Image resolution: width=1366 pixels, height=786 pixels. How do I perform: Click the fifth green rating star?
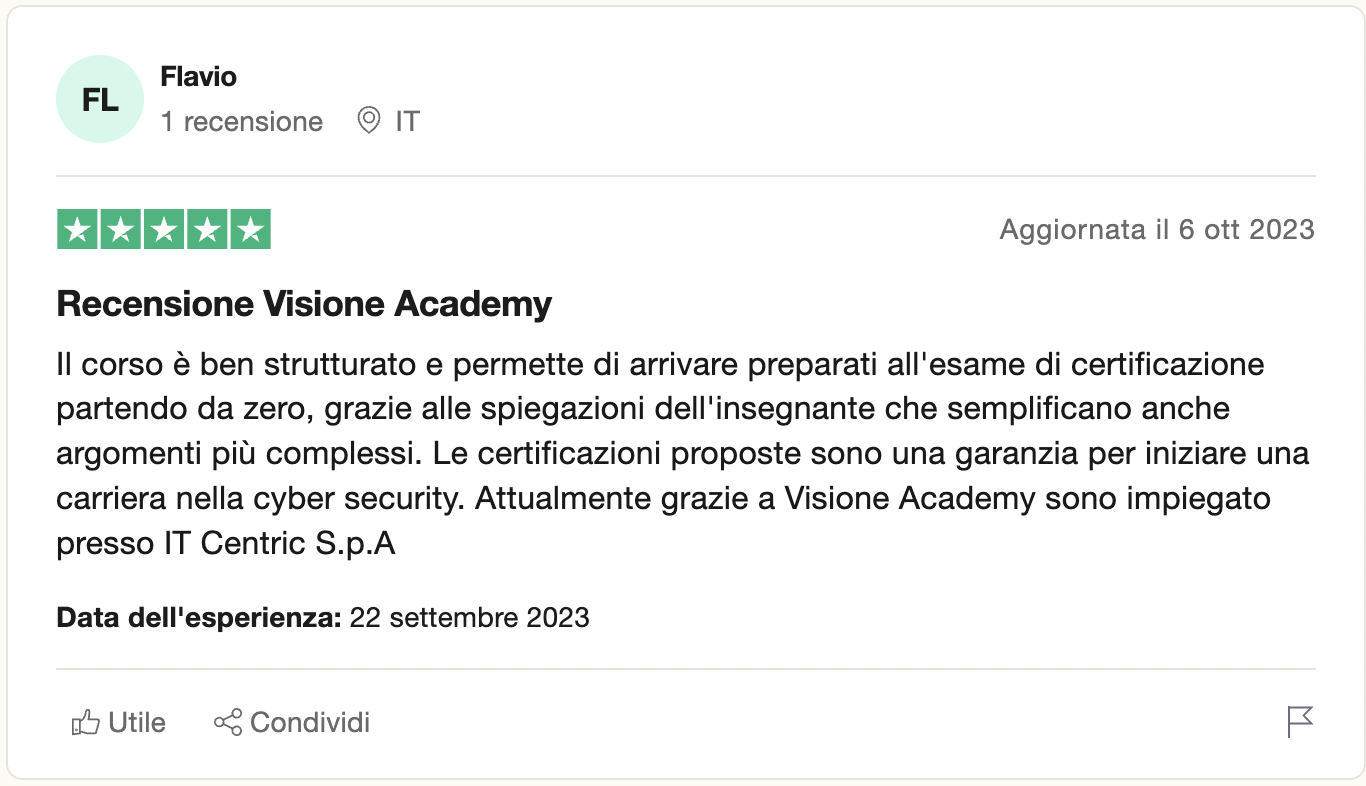coord(251,230)
